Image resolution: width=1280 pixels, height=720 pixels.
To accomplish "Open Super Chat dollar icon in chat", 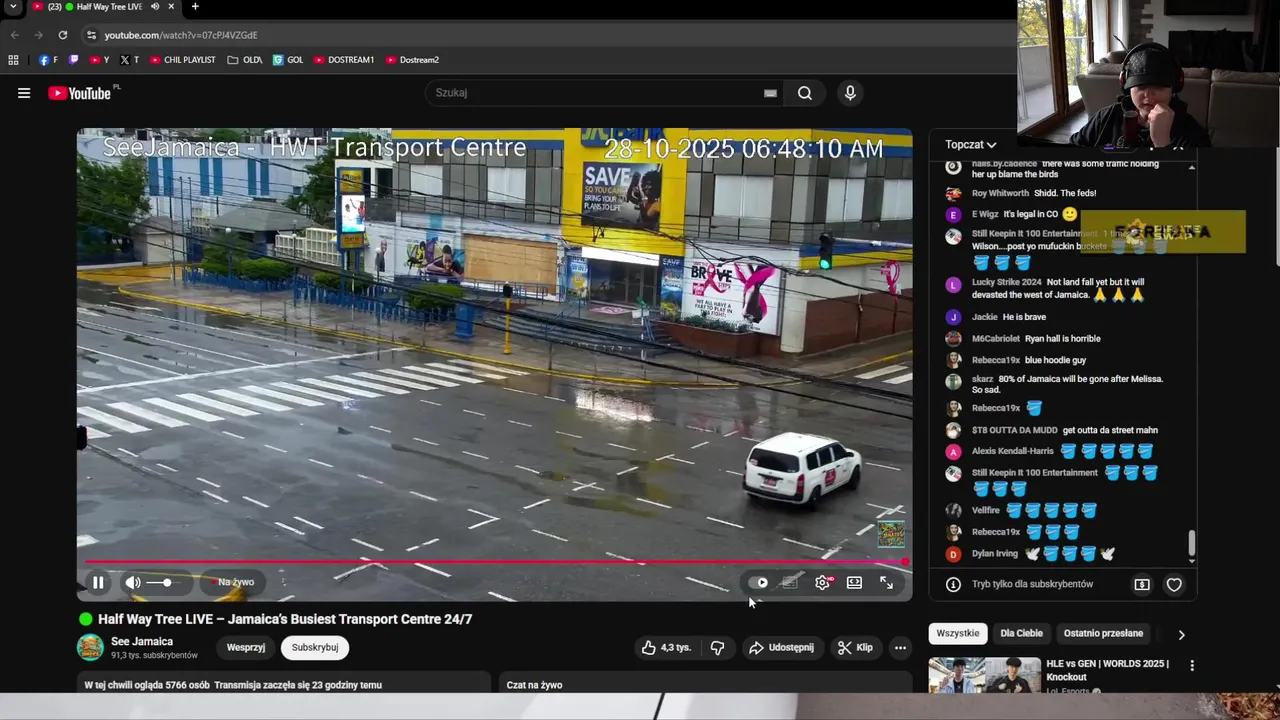I will pyautogui.click(x=1142, y=584).
